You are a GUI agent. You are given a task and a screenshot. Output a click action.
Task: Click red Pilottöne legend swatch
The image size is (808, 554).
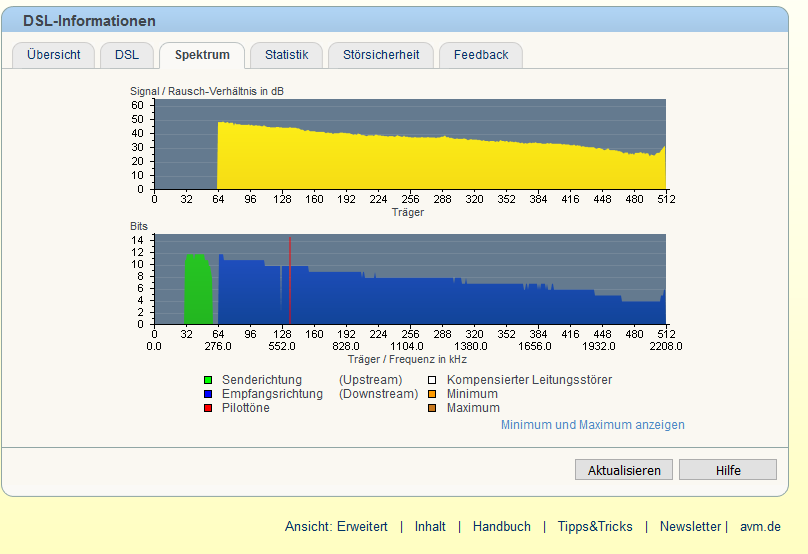[208, 408]
